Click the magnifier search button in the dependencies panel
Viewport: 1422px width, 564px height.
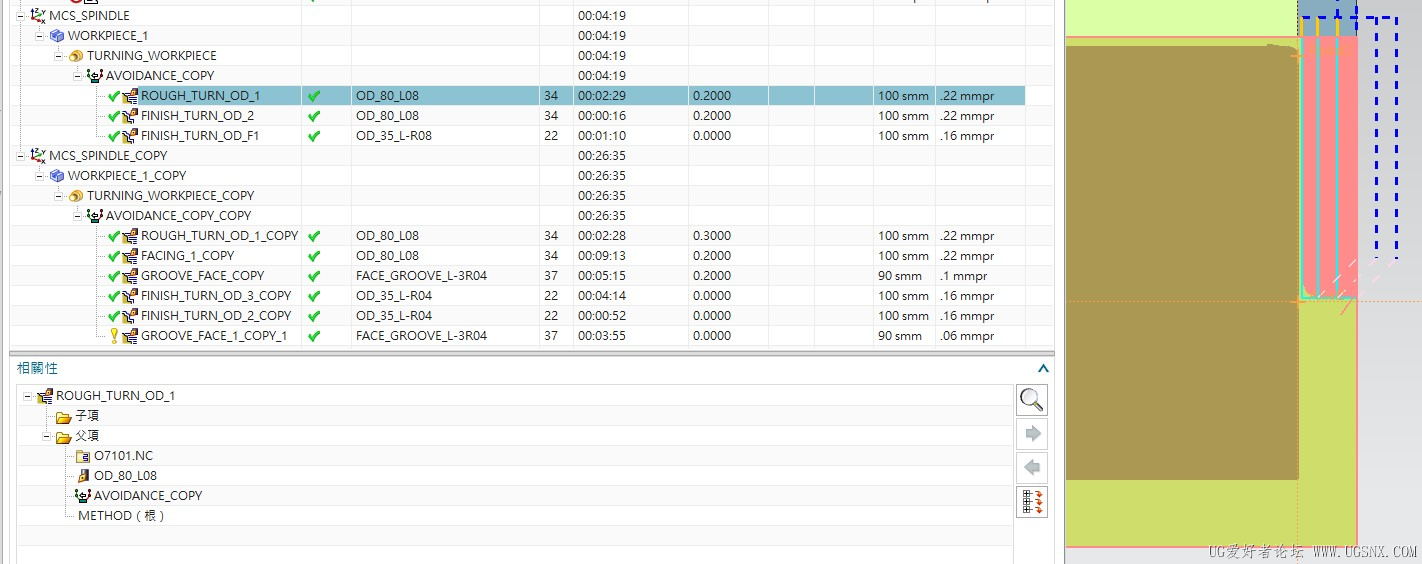pos(1032,399)
